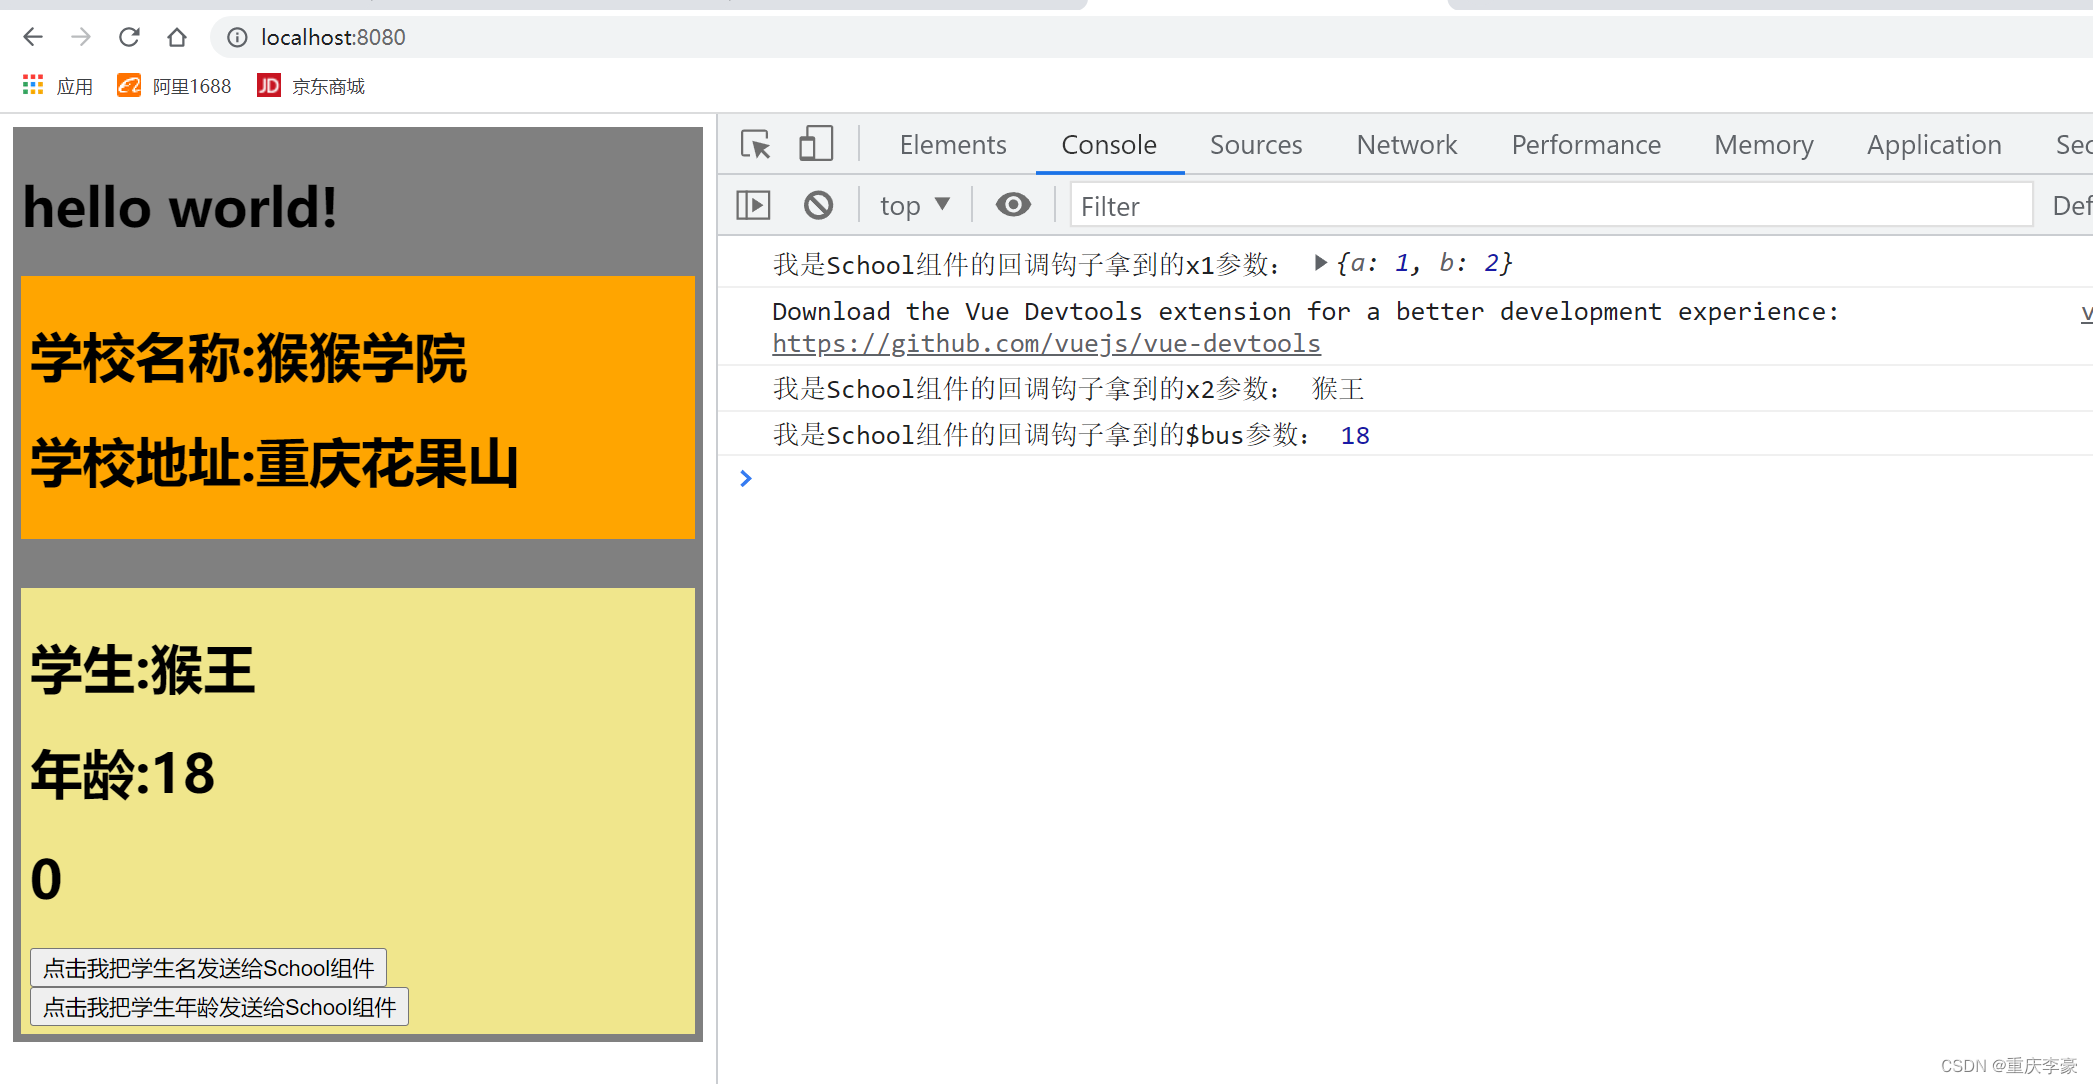Open the browser home page

point(177,38)
